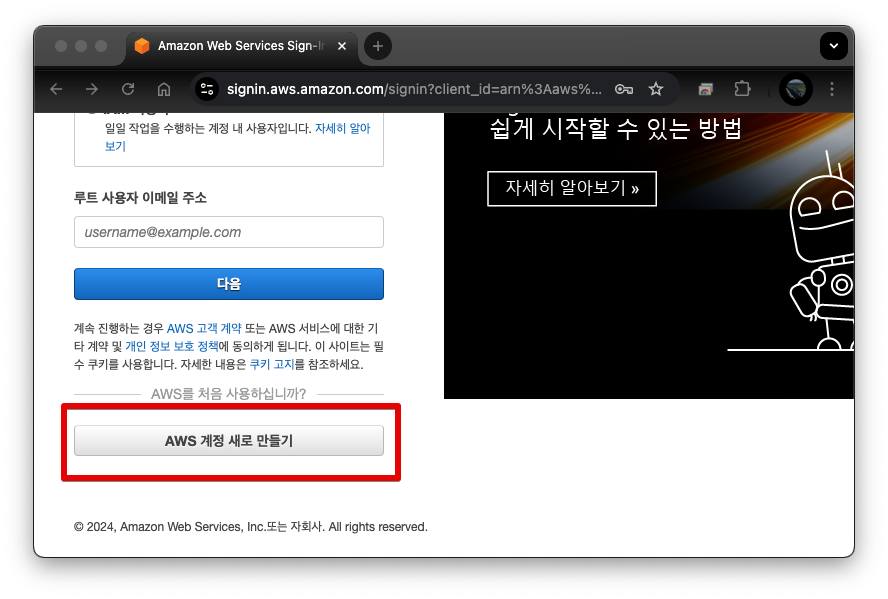
Task: Click the address bar URL
Action: 414,89
